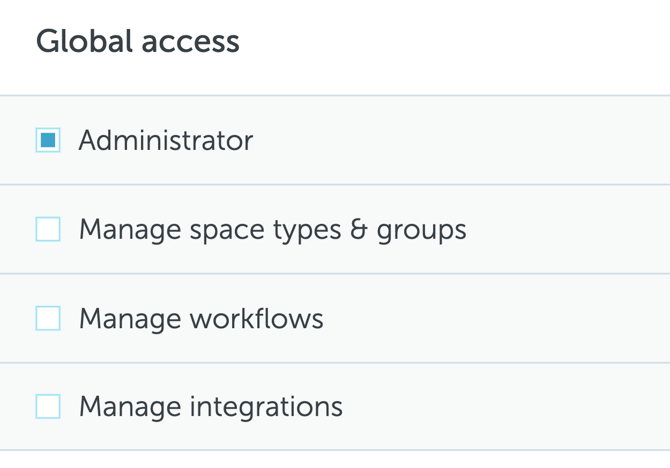The height and width of the screenshot is (468, 670).
Task: Uncheck the Administrator checkbox
Action: pyautogui.click(x=48, y=140)
